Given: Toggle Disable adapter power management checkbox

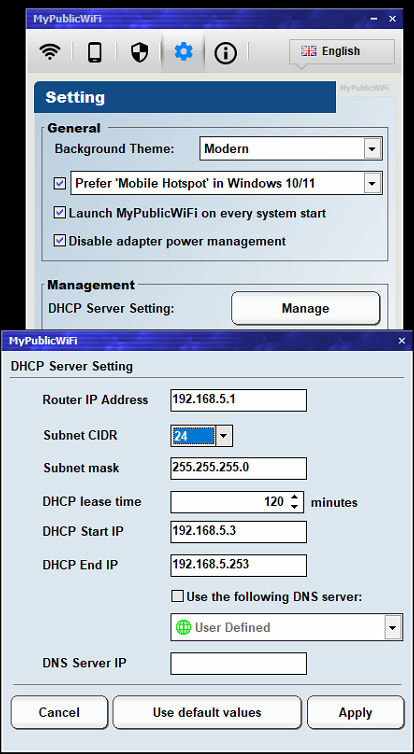Looking at the screenshot, I should tap(60, 241).
